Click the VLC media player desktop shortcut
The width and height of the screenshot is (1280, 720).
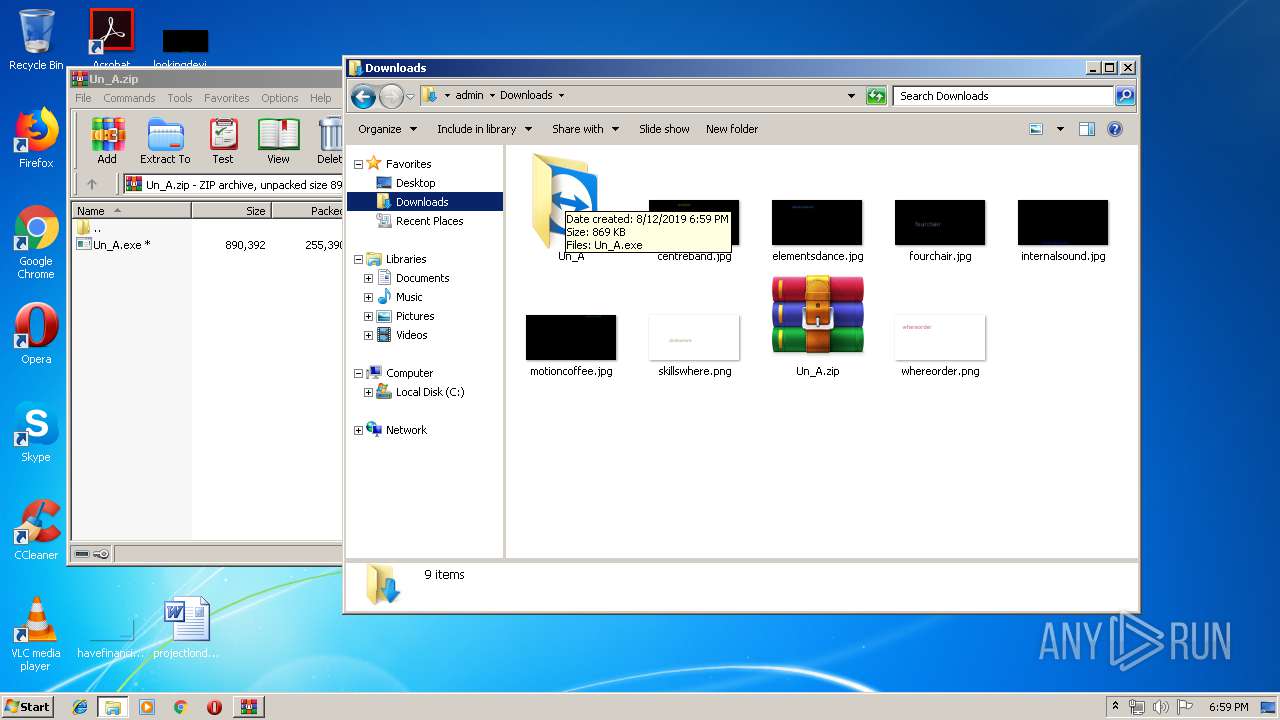36,634
